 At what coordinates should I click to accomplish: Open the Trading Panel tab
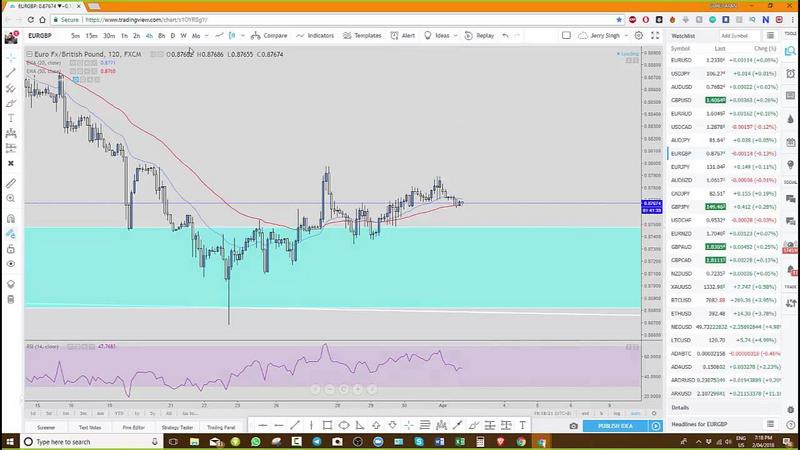tap(221, 427)
